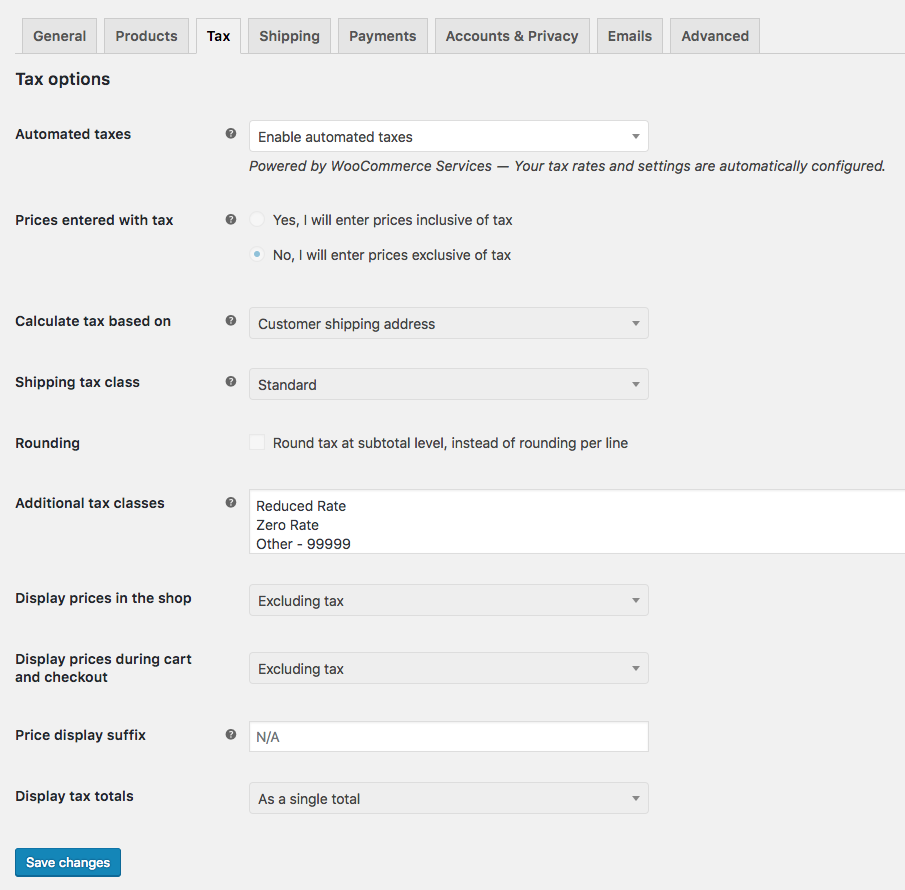Show help tip for Shipping tax class
Image resolution: width=905 pixels, height=890 pixels.
[231, 382]
